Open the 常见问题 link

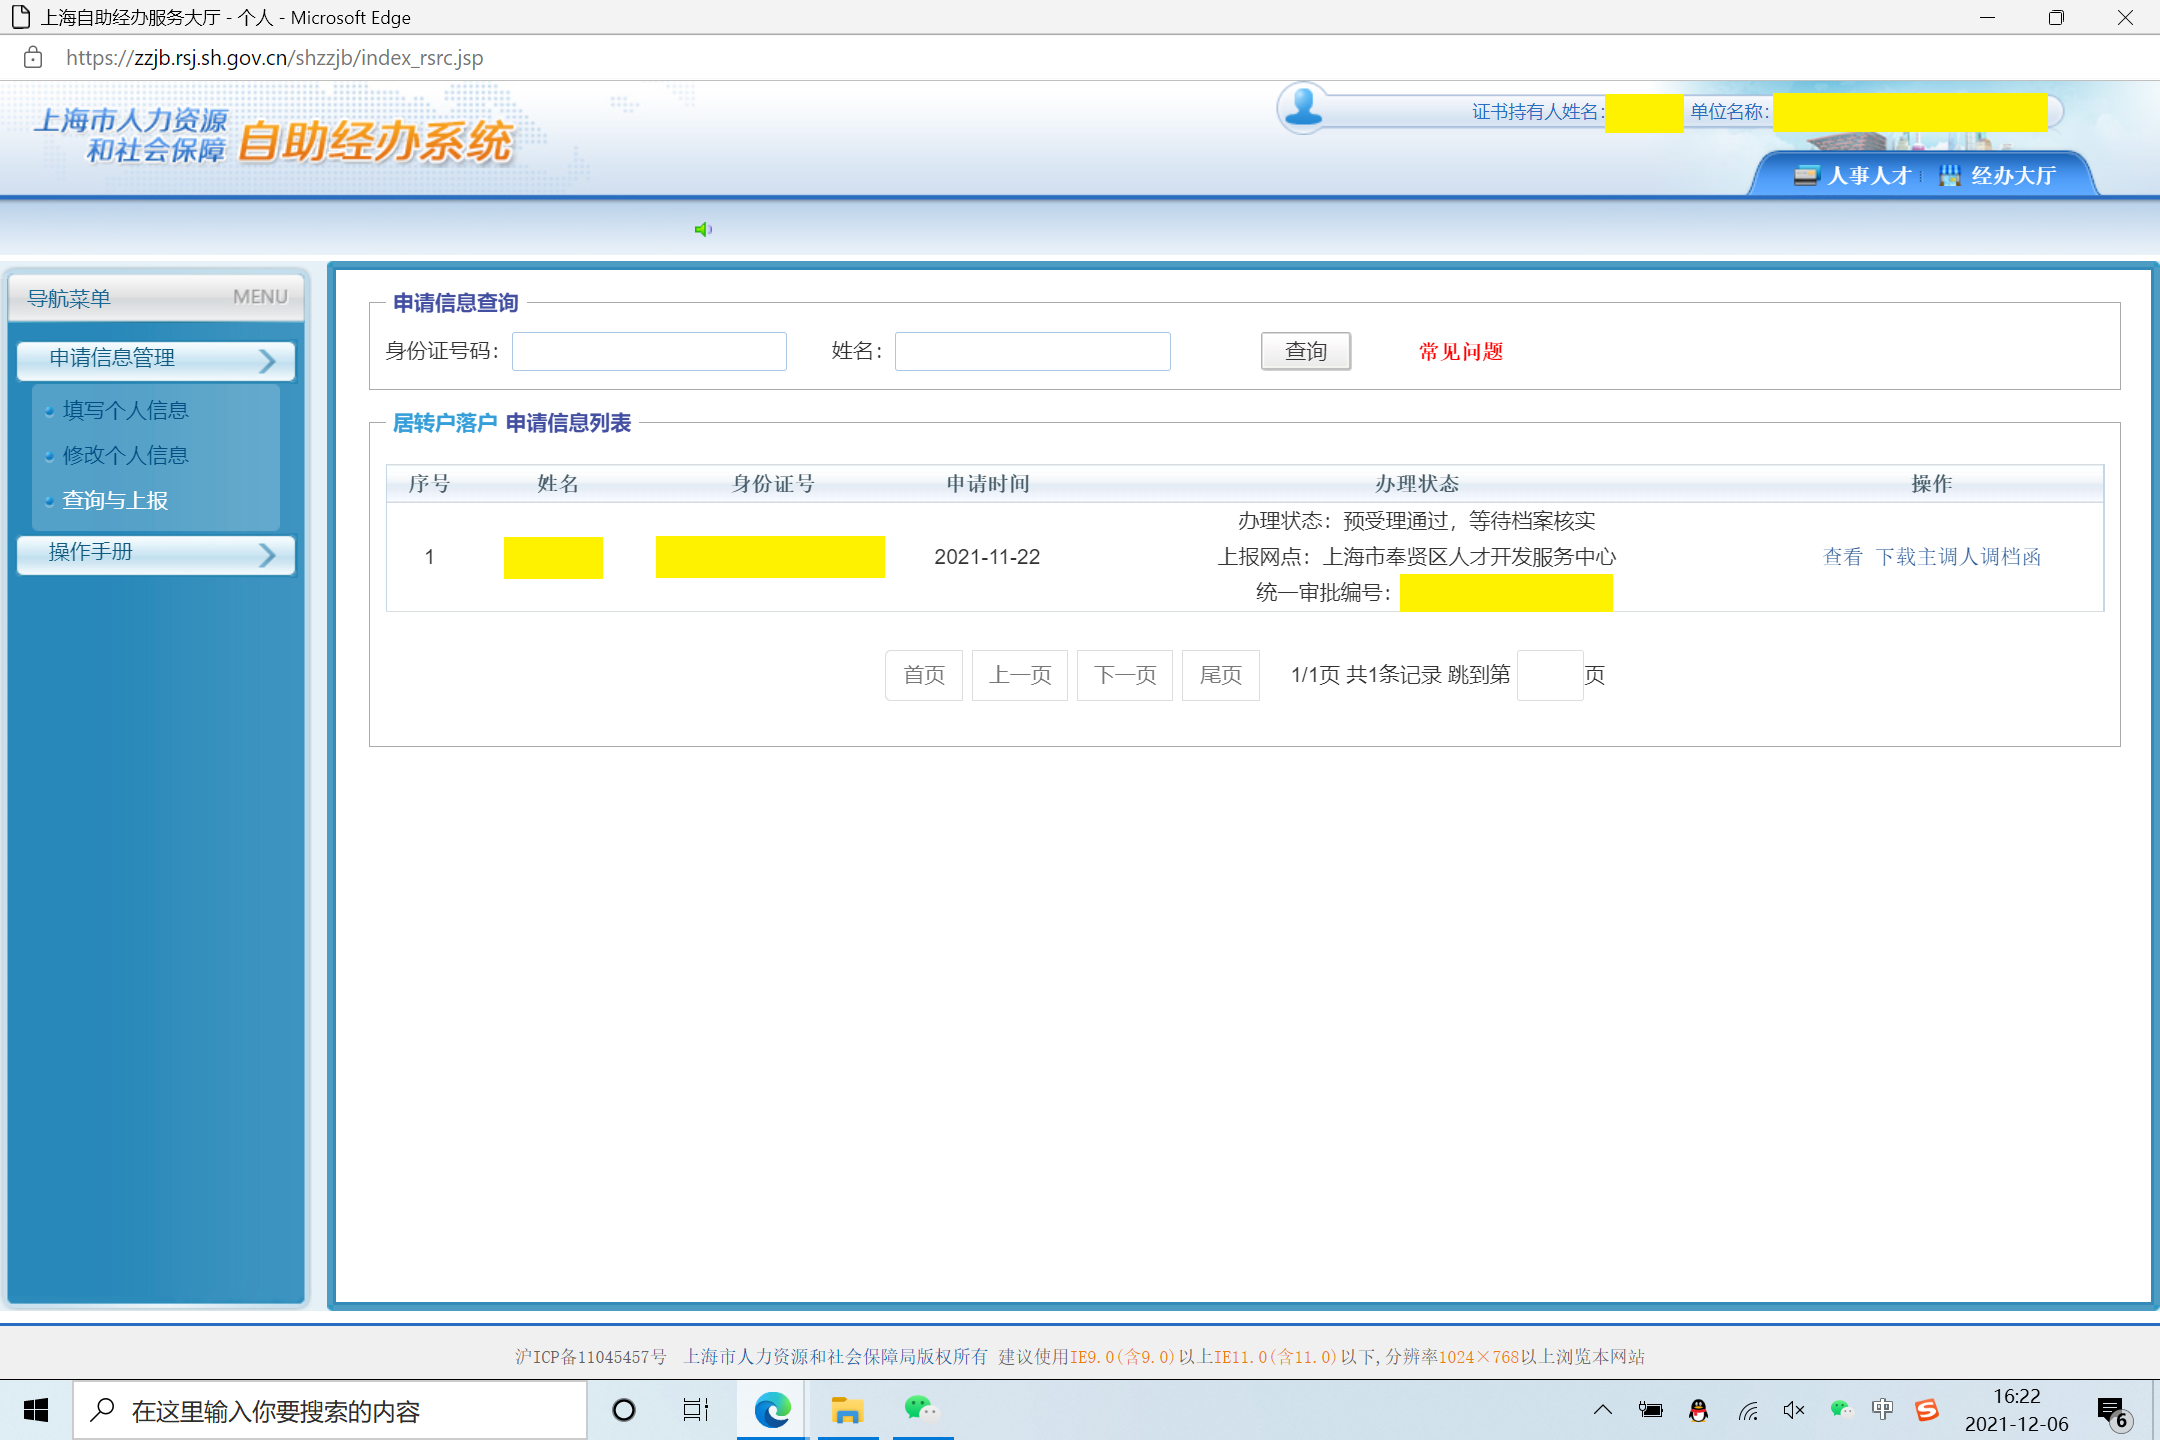(1461, 352)
